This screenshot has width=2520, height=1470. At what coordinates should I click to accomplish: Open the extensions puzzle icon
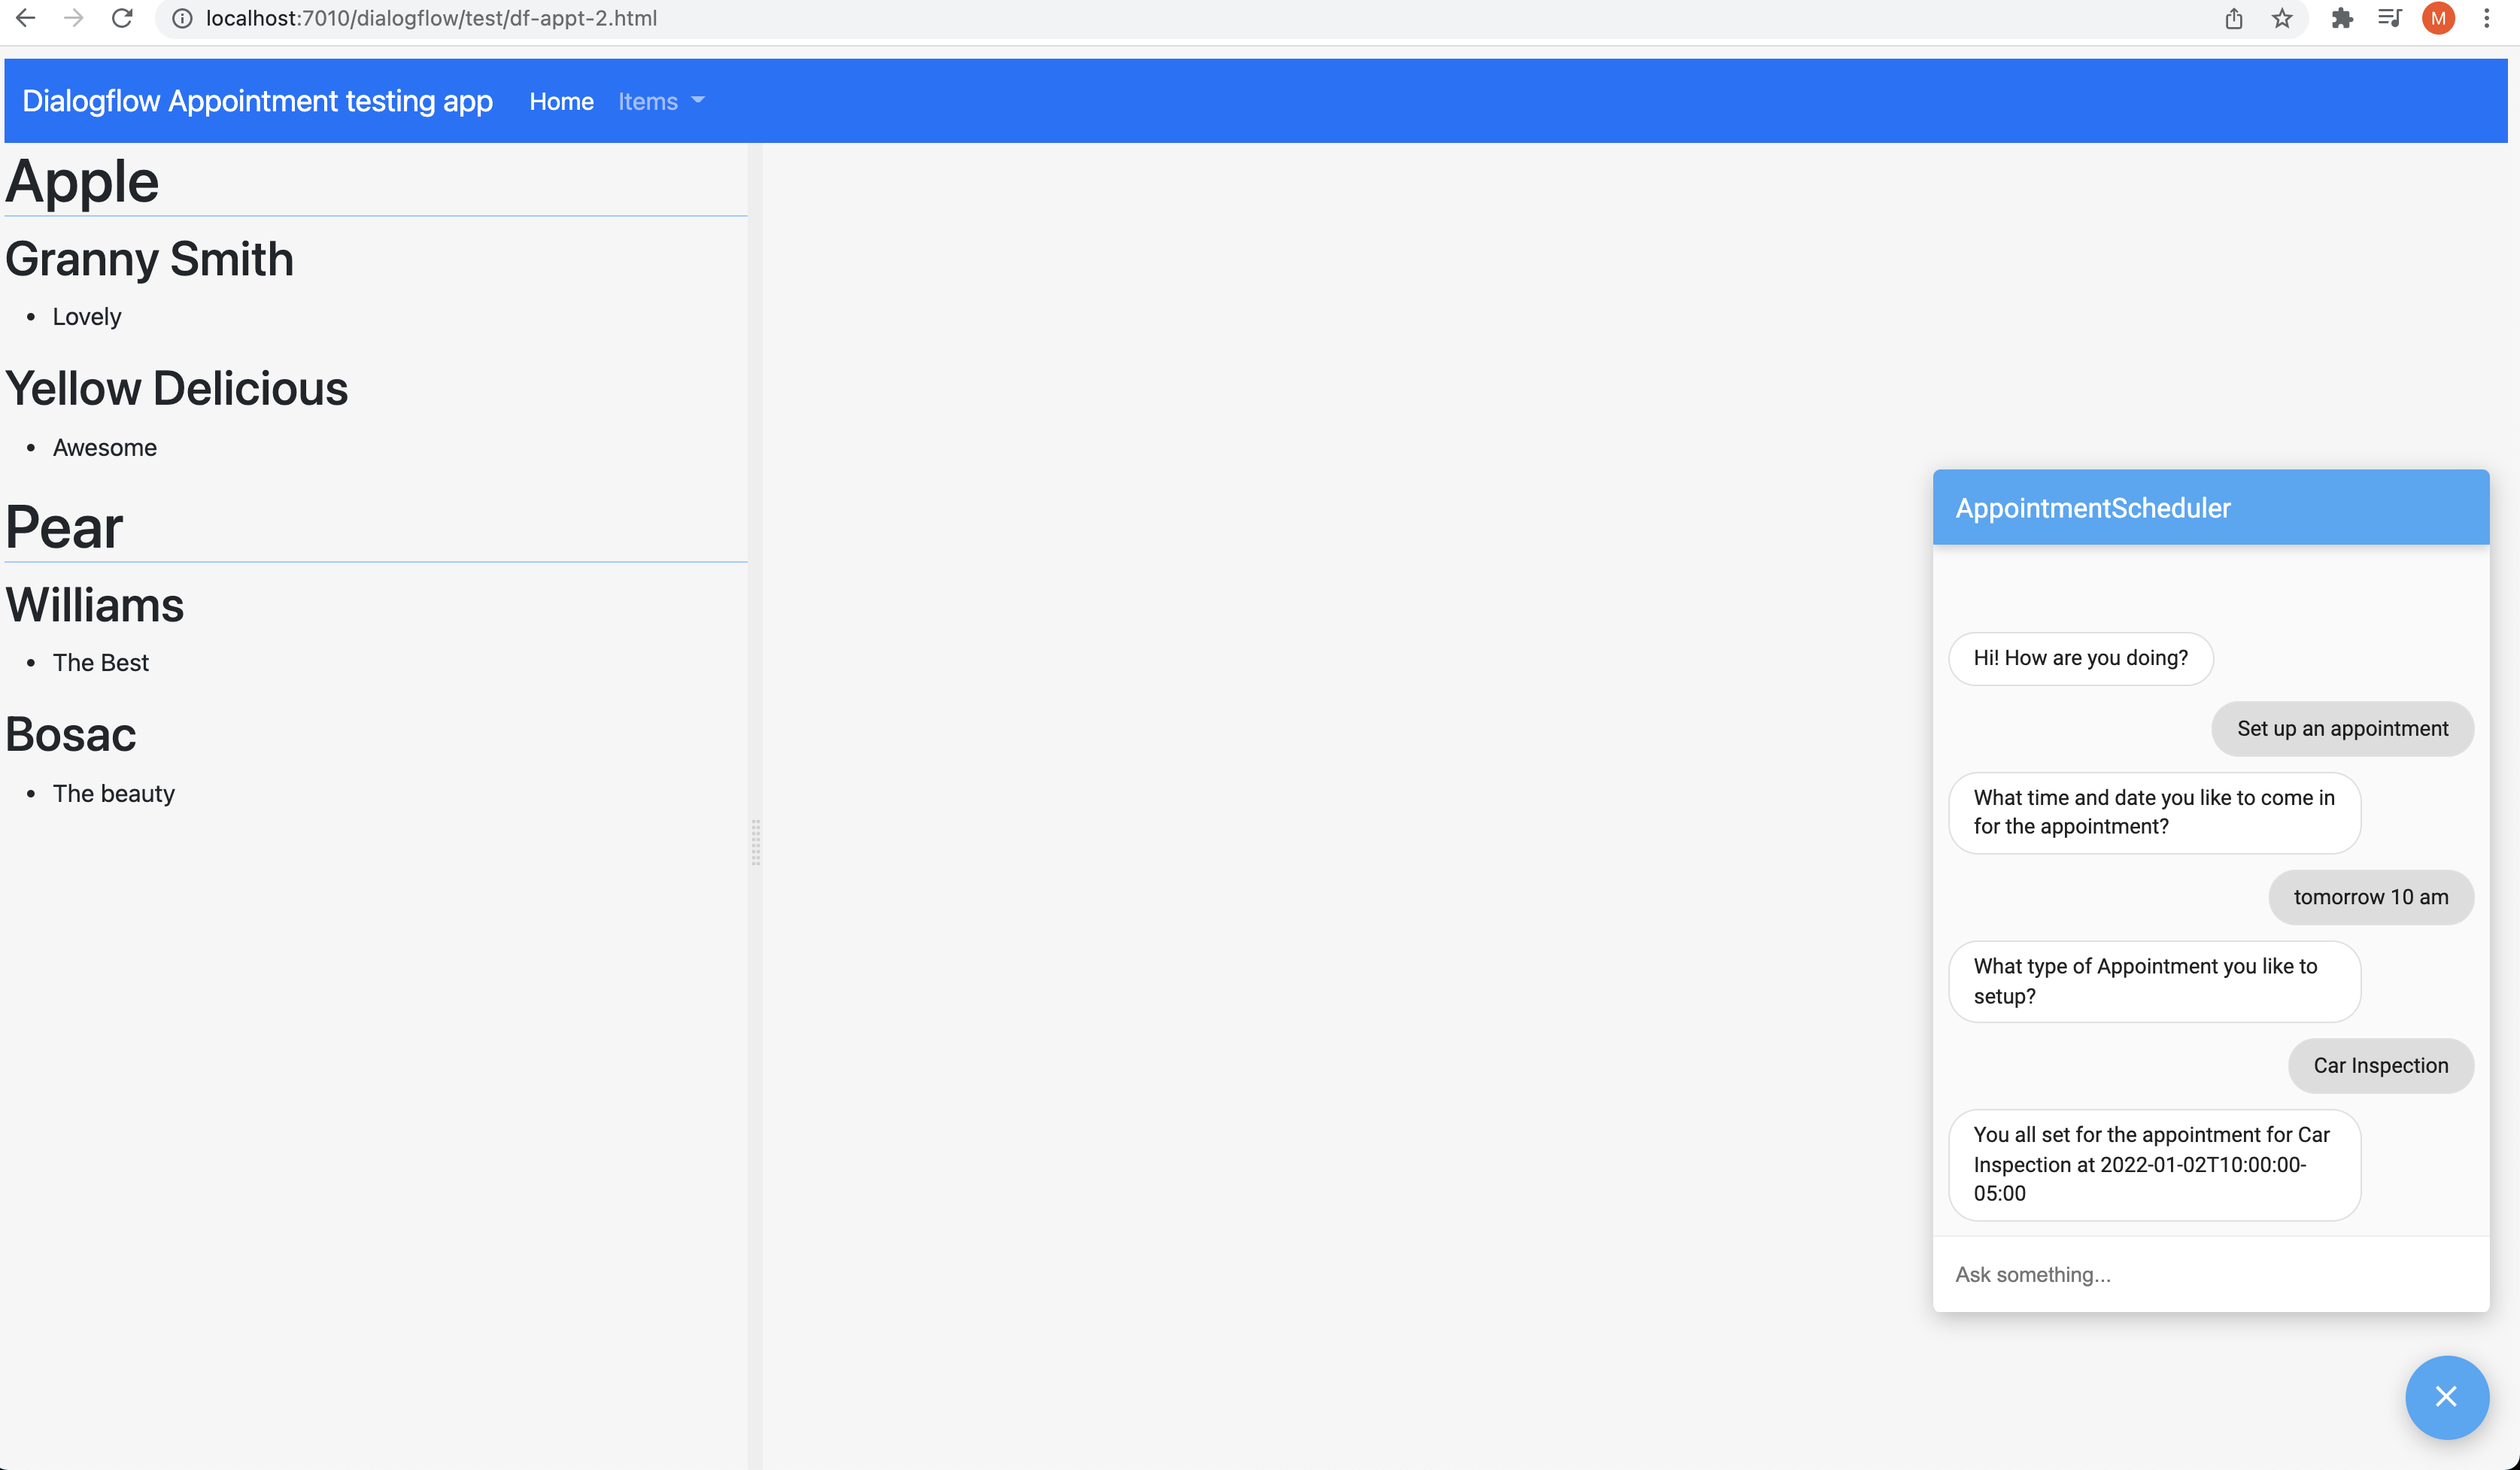(2342, 18)
